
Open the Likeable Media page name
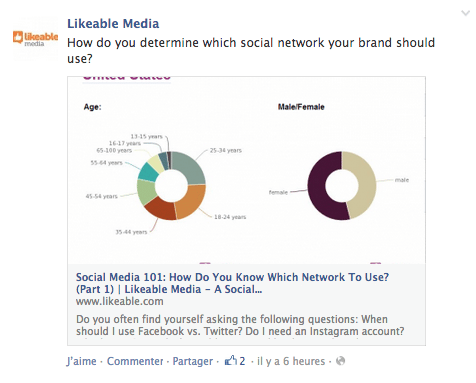click(x=113, y=24)
